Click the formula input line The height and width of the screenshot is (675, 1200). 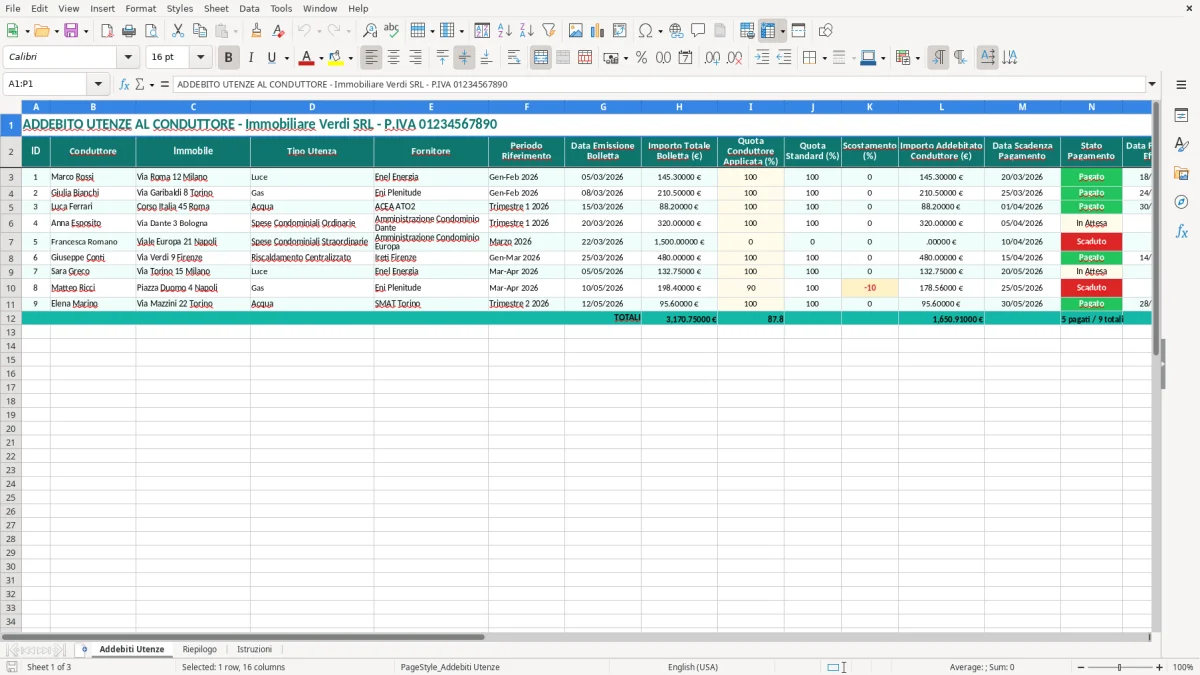[658, 84]
